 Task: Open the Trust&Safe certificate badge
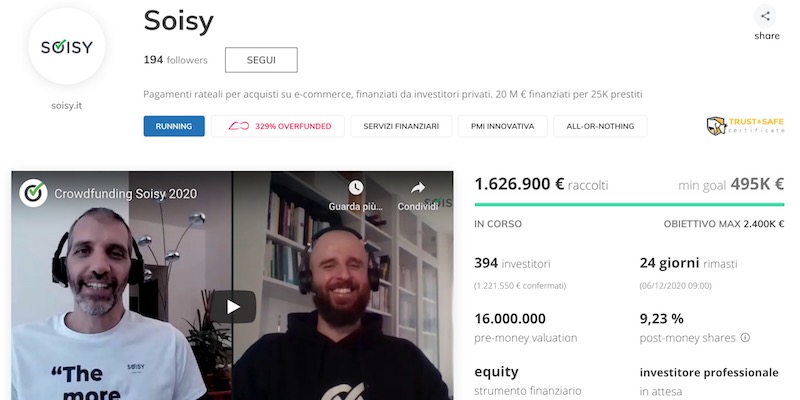745,126
